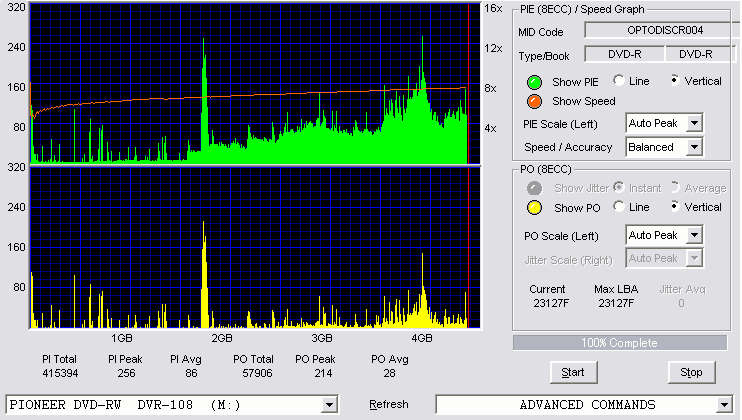Image resolution: width=742 pixels, height=420 pixels.
Task: Select Vertical mode for PIE graph
Action: [675, 80]
